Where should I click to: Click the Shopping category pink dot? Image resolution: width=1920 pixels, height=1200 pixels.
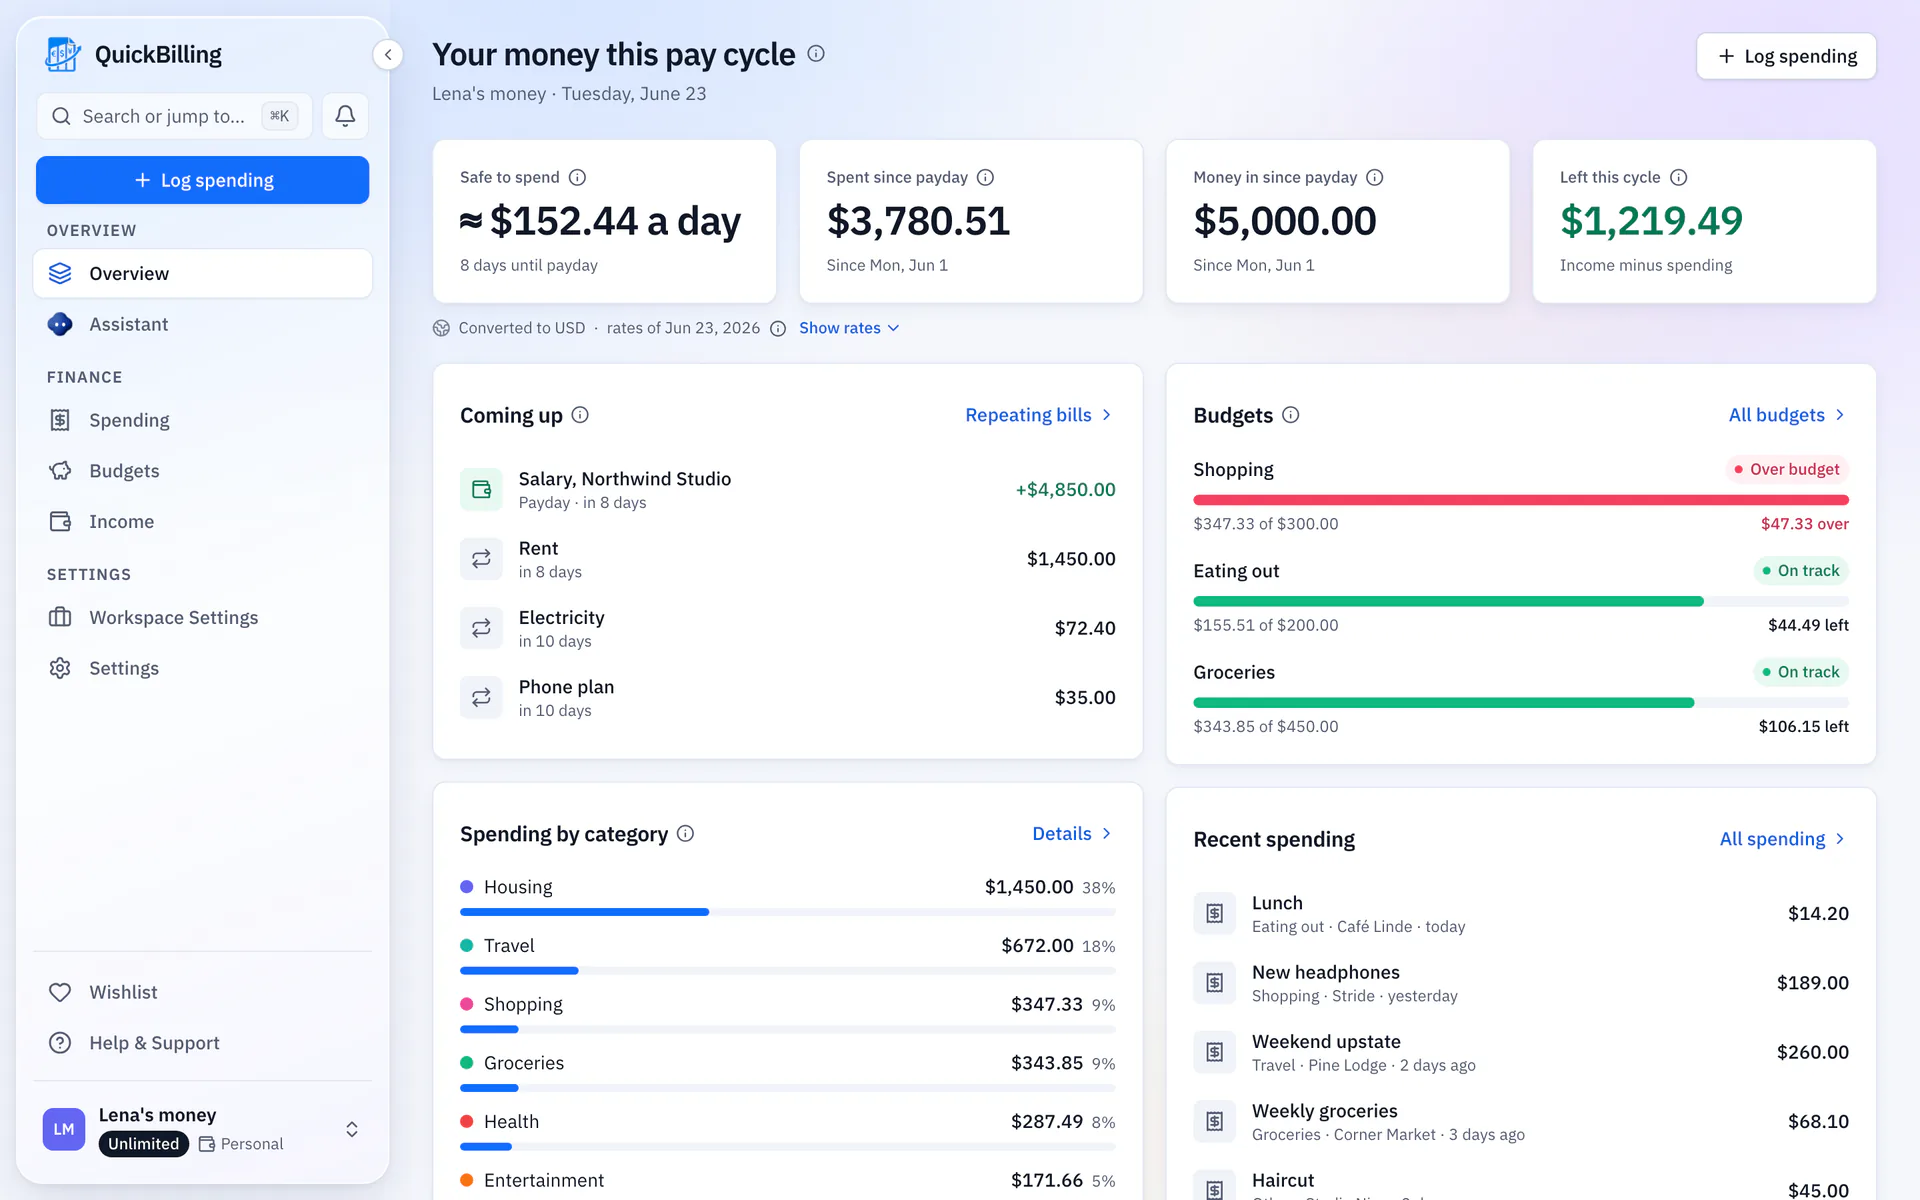click(x=466, y=1004)
